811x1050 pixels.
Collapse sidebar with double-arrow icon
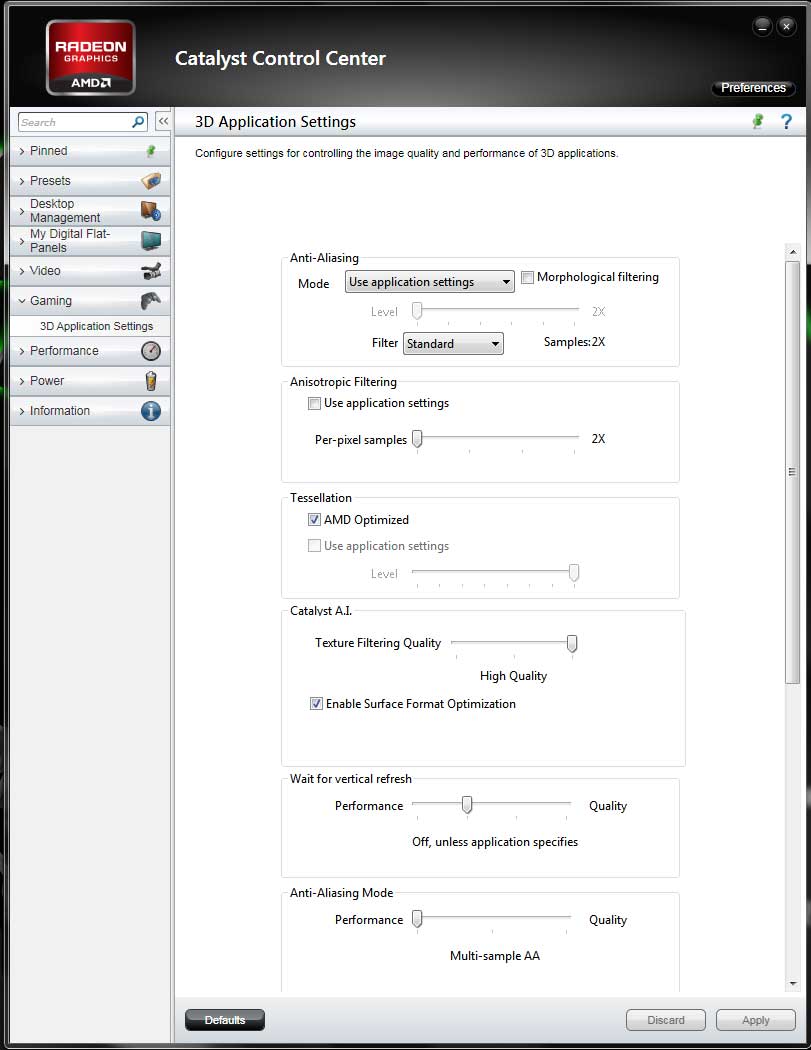coord(163,121)
